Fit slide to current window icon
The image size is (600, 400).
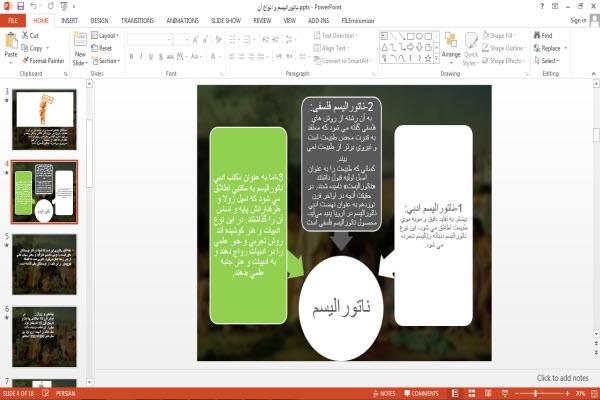594,393
